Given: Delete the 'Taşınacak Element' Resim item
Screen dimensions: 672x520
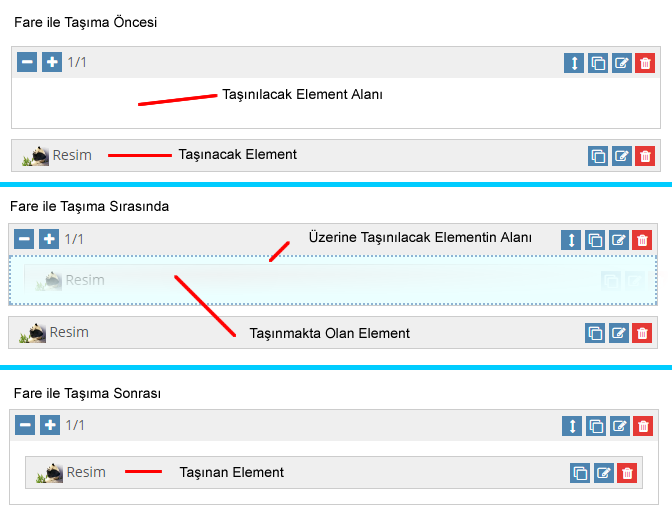Looking at the screenshot, I should click(x=645, y=156).
